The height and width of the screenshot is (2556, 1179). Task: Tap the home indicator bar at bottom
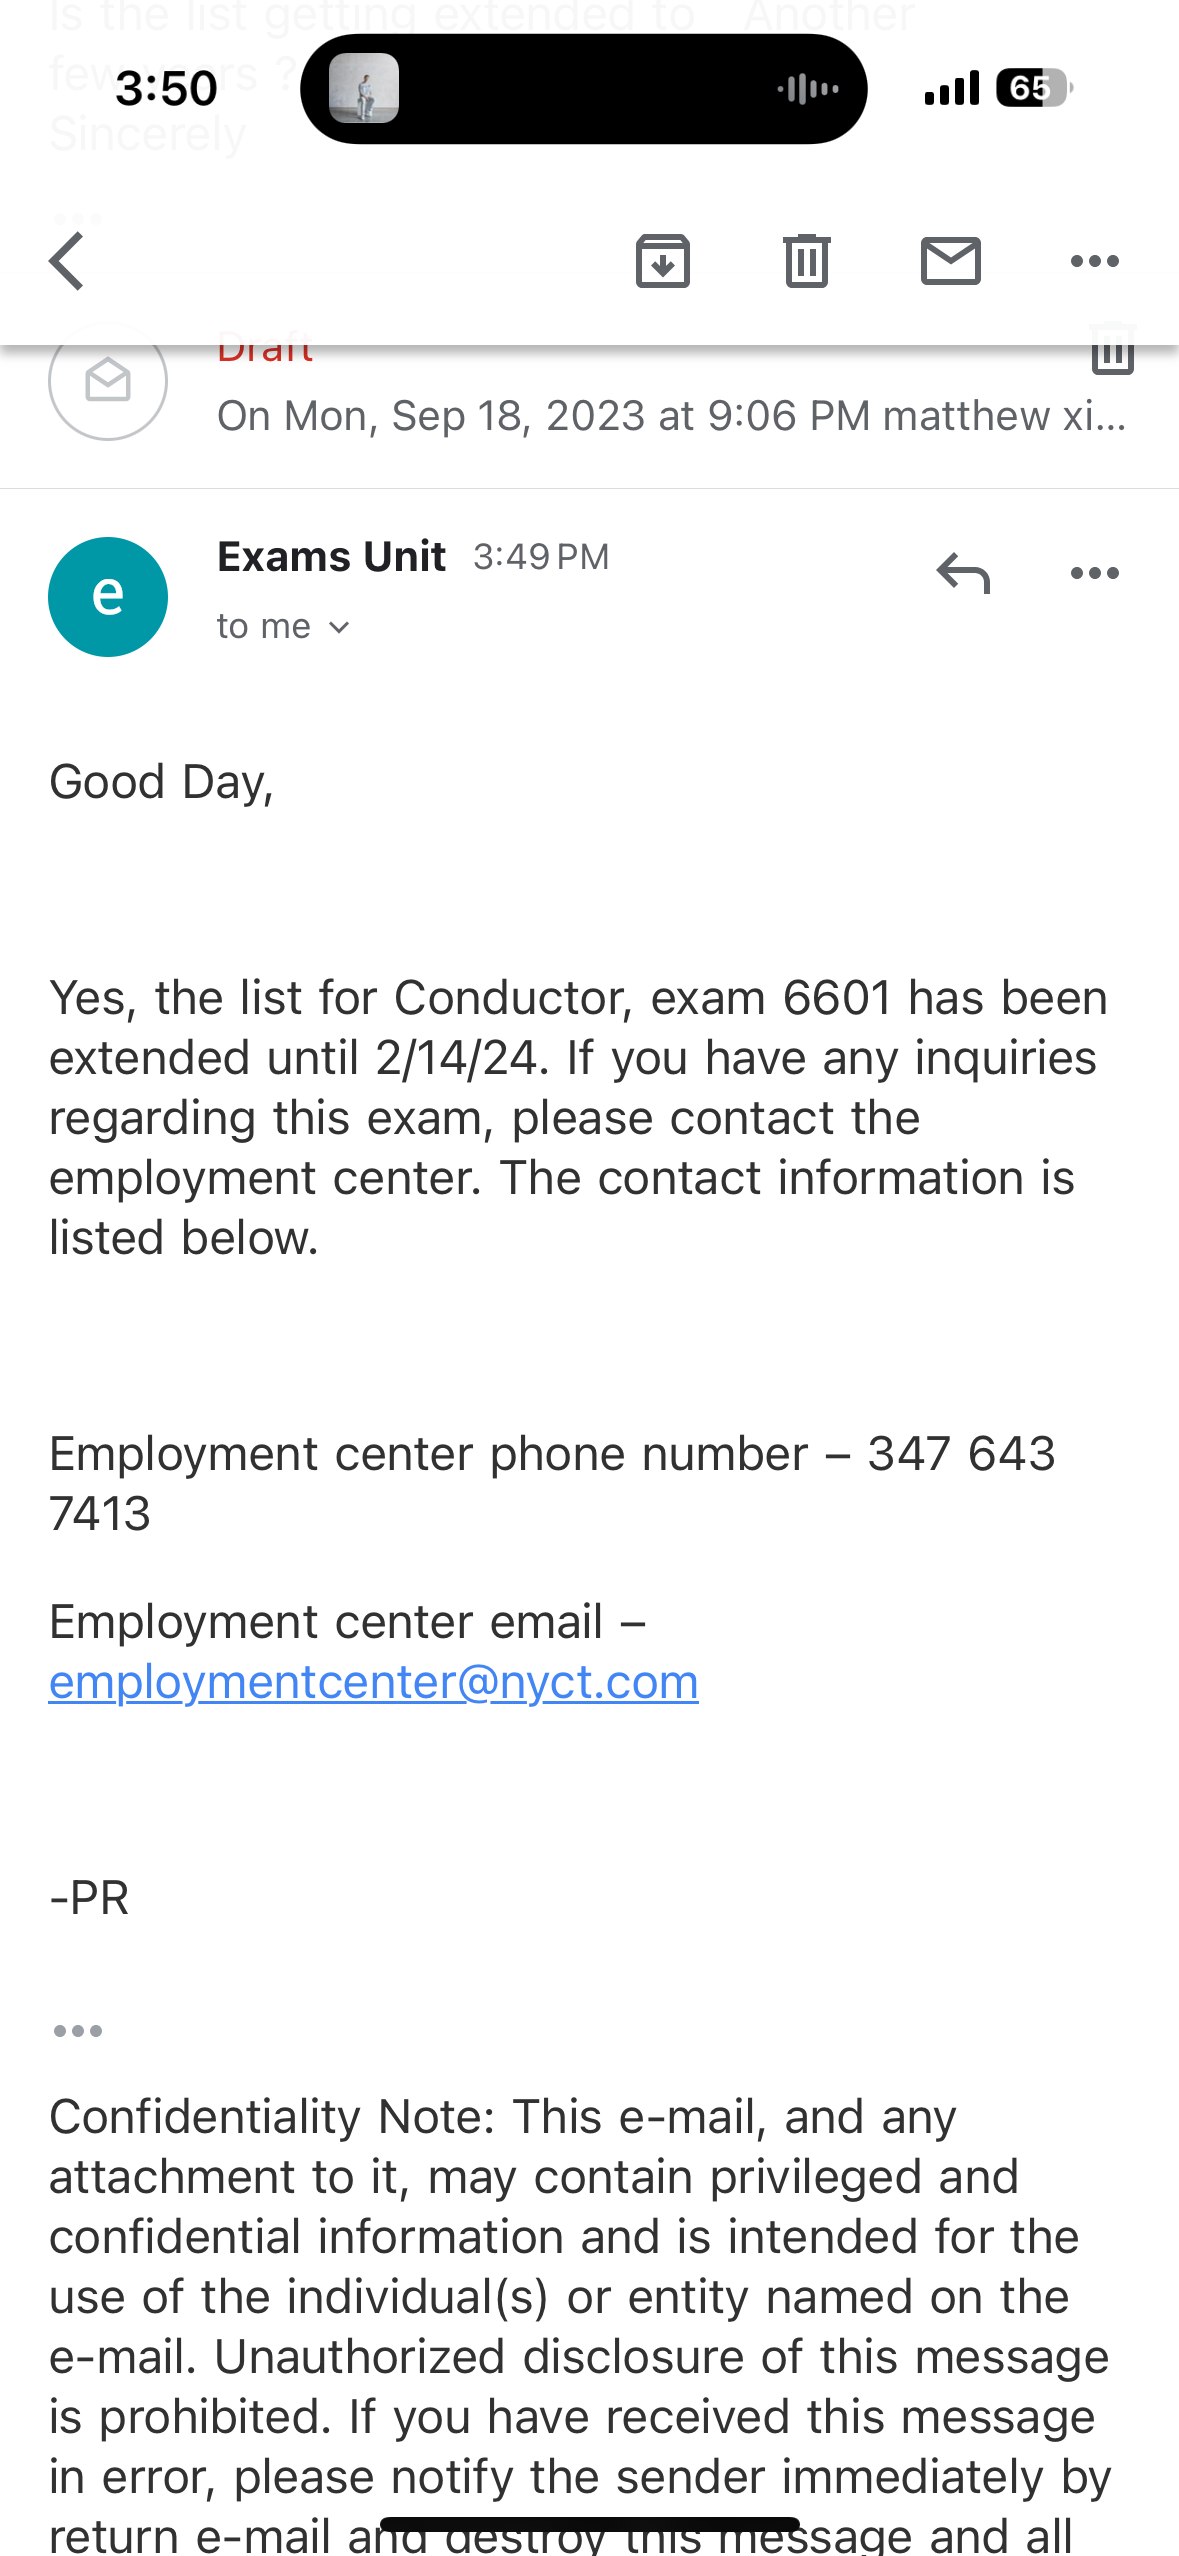pyautogui.click(x=589, y=2526)
